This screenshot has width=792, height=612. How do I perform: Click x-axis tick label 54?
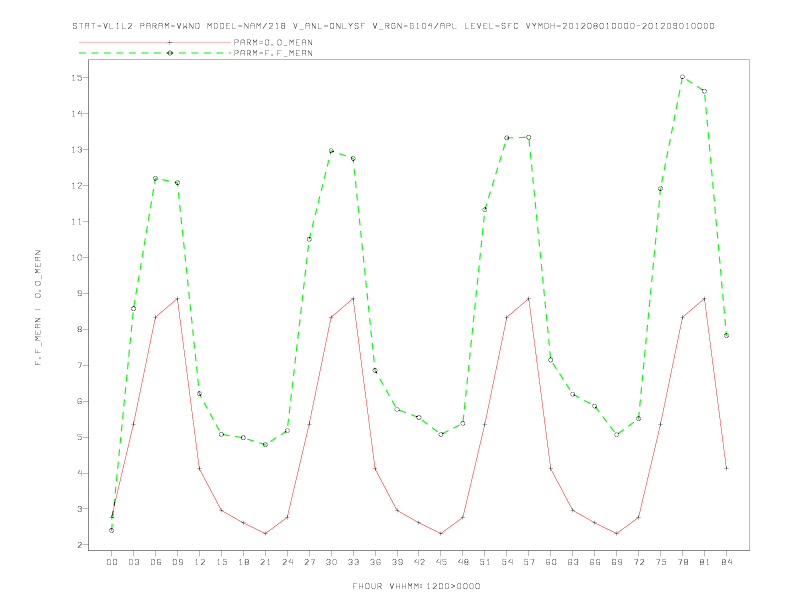[x=507, y=562]
